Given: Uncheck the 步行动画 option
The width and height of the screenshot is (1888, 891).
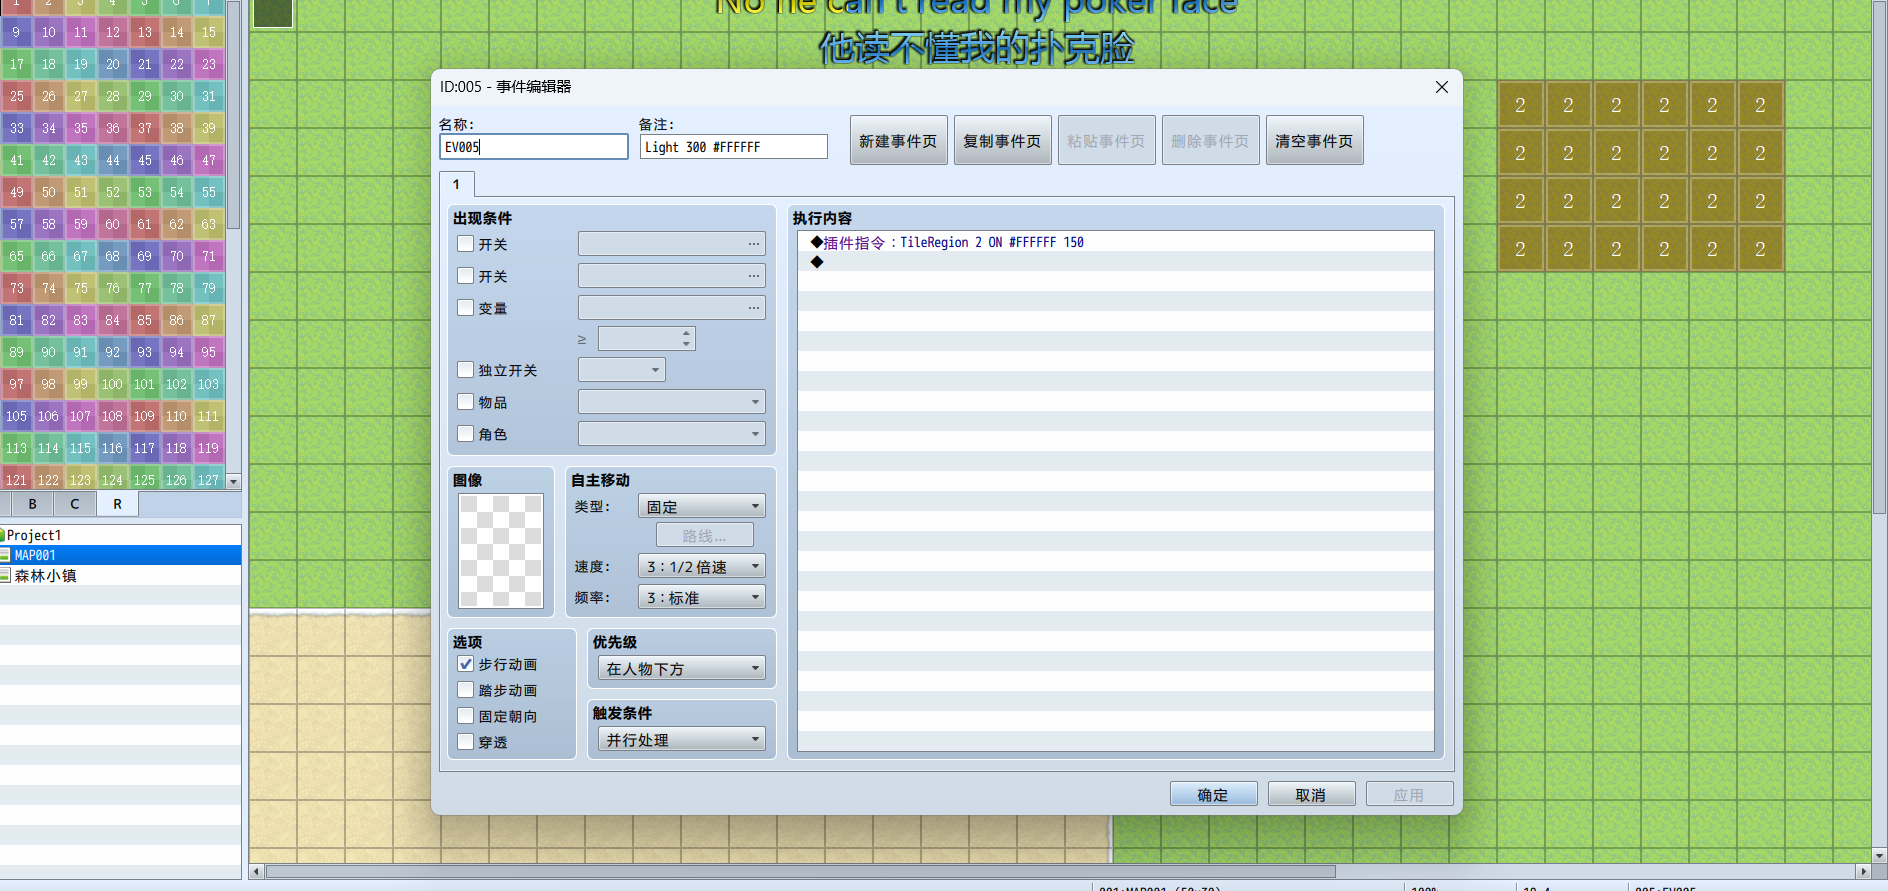Looking at the screenshot, I should coord(465,663).
